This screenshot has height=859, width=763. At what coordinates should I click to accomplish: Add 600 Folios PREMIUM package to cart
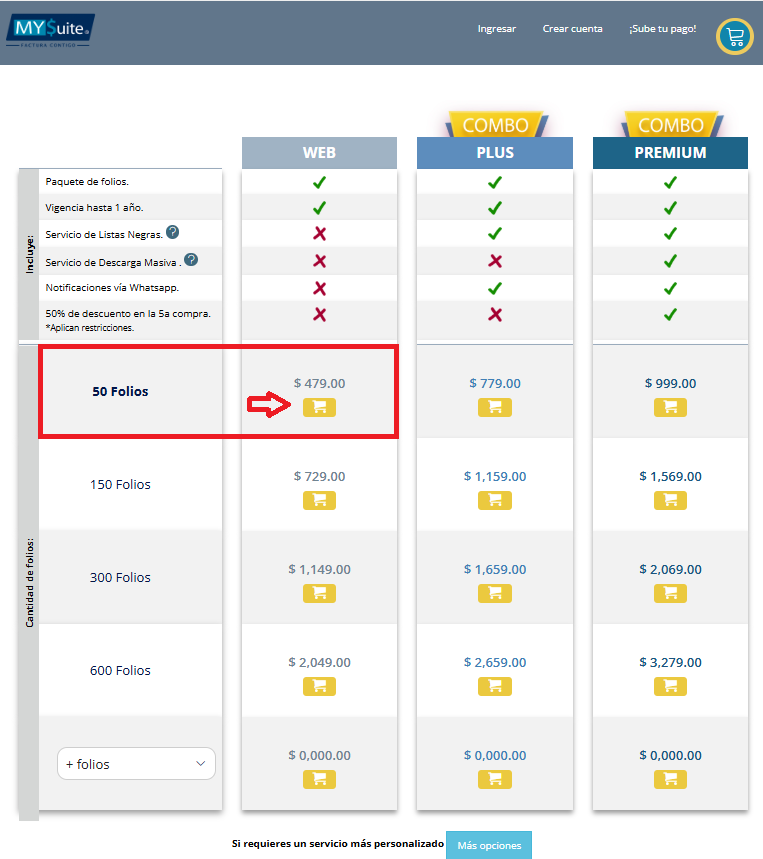(670, 686)
